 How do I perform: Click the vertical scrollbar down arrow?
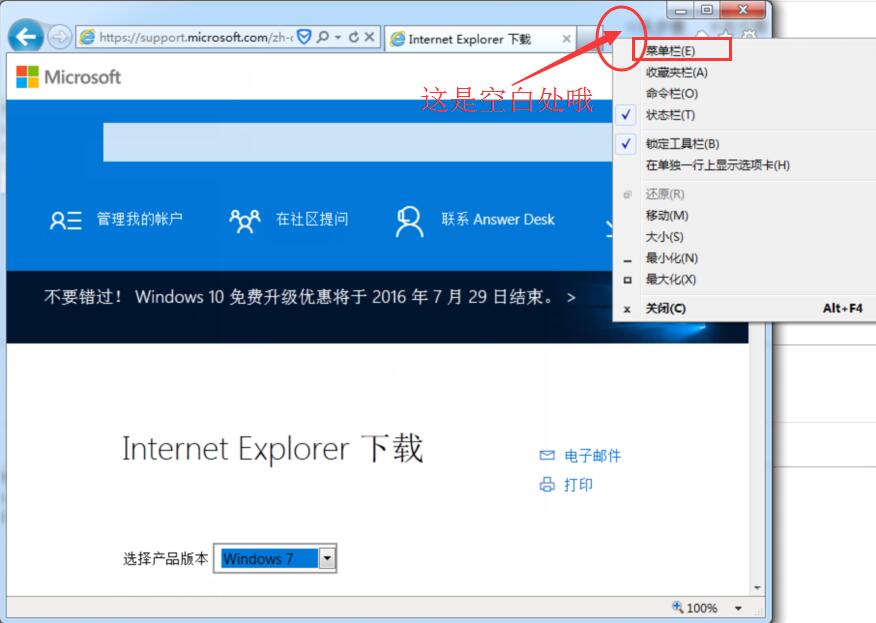758,587
